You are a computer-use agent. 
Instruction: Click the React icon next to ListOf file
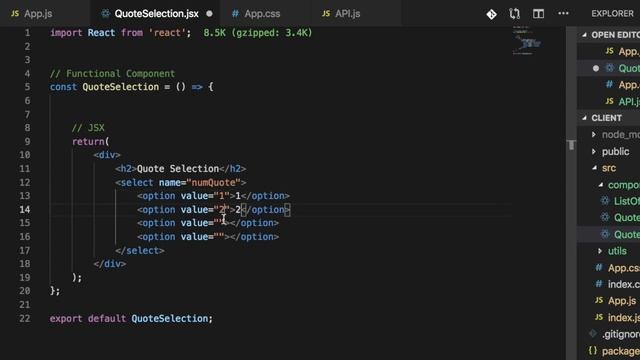(605, 201)
